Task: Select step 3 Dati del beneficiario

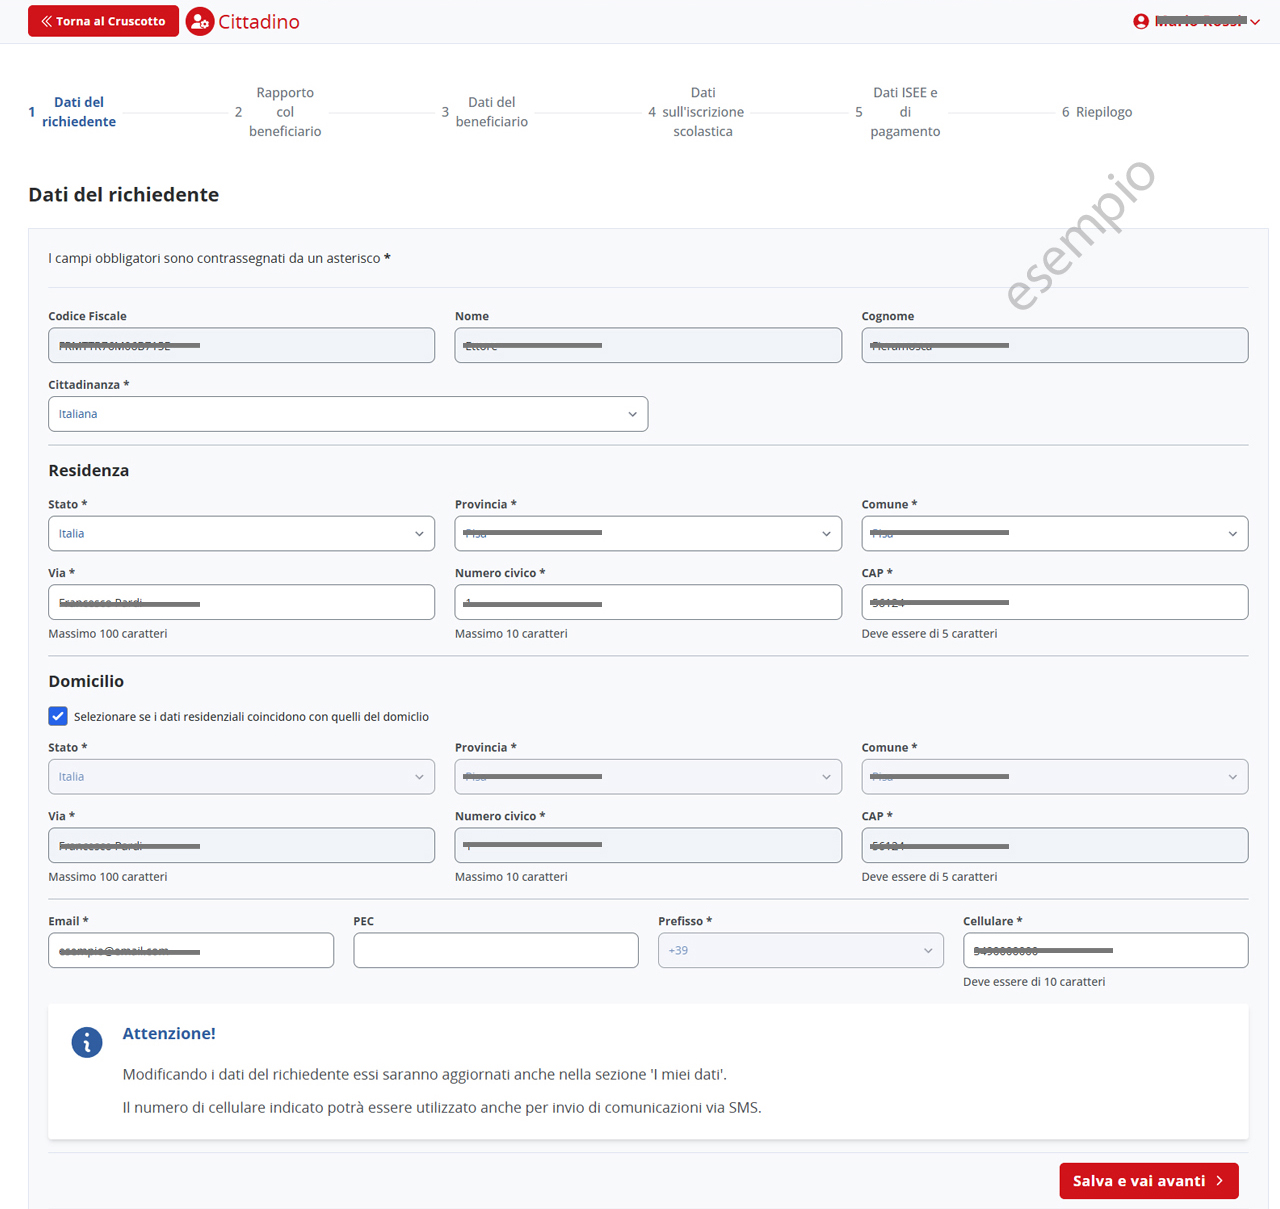Action: pyautogui.click(x=491, y=112)
